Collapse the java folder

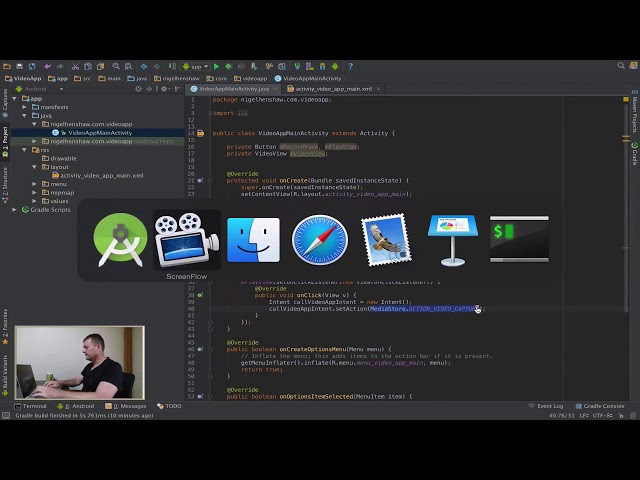[x=24, y=116]
